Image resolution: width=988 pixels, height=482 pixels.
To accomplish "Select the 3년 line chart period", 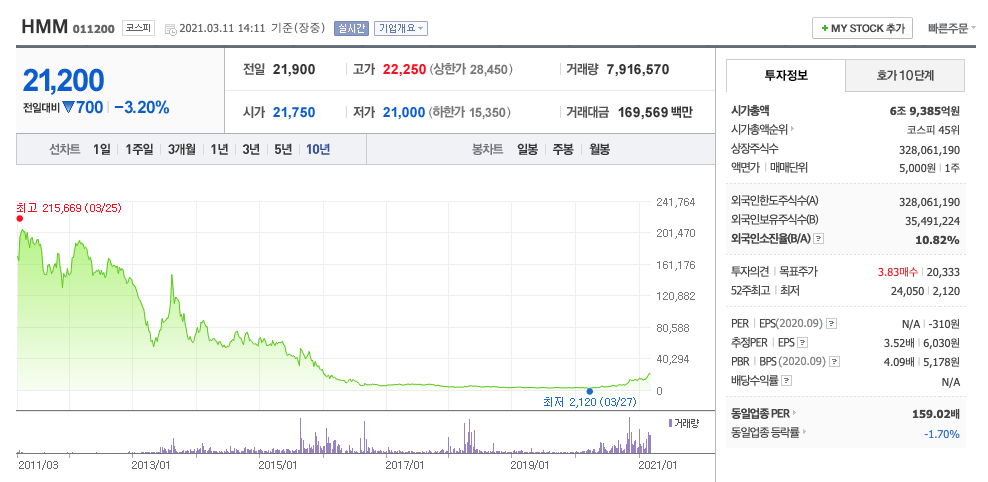I will pos(251,149).
